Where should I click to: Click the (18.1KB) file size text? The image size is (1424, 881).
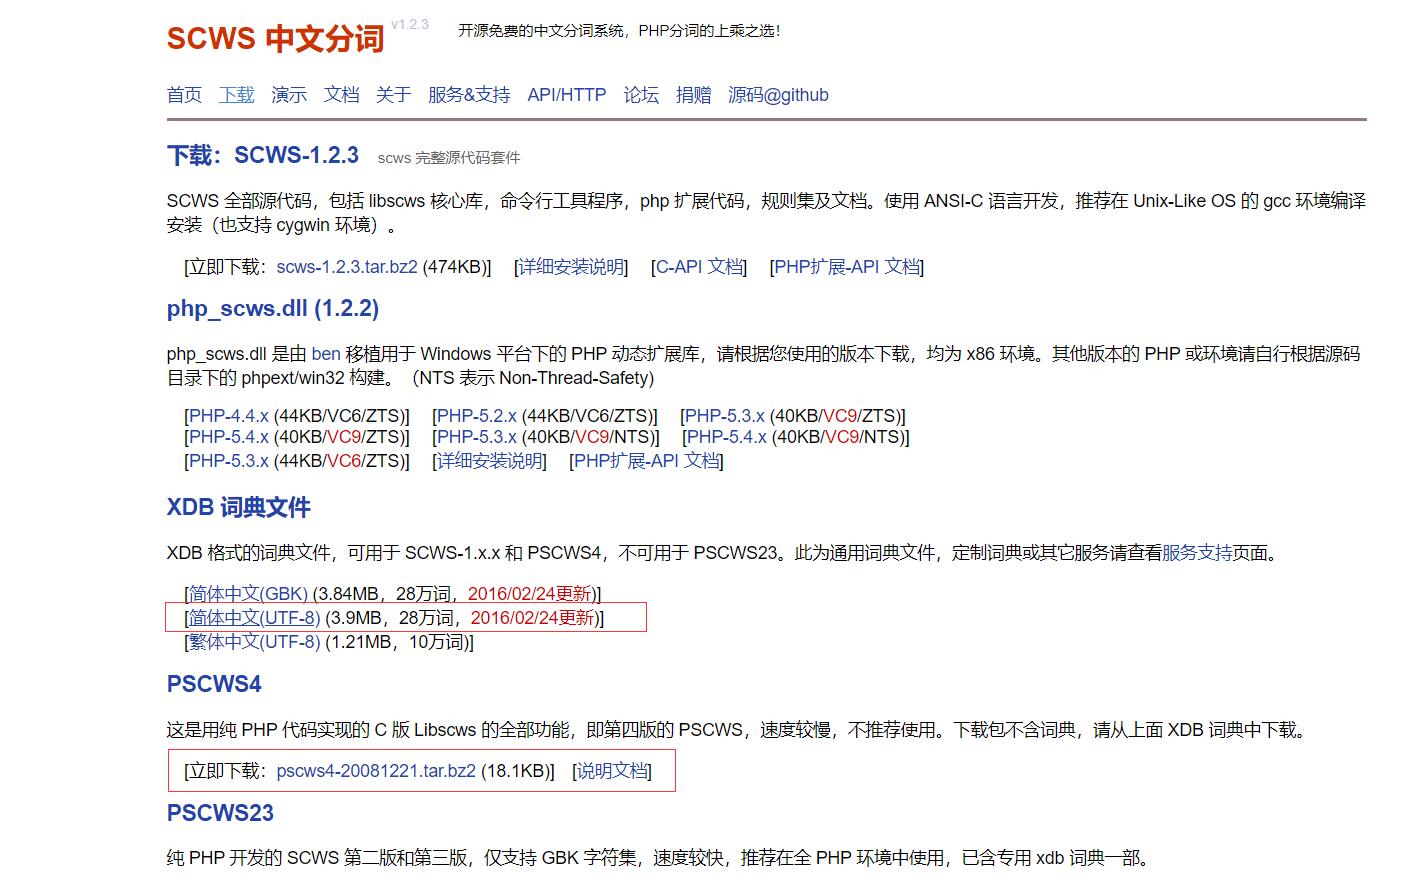(x=514, y=771)
